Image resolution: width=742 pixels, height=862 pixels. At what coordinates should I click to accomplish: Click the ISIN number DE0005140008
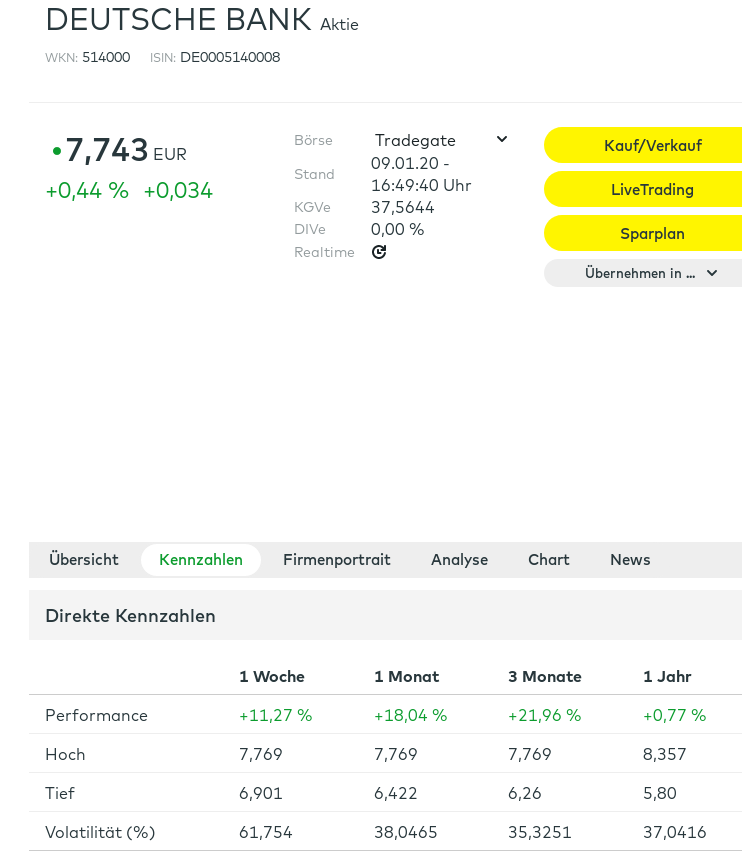(x=230, y=57)
